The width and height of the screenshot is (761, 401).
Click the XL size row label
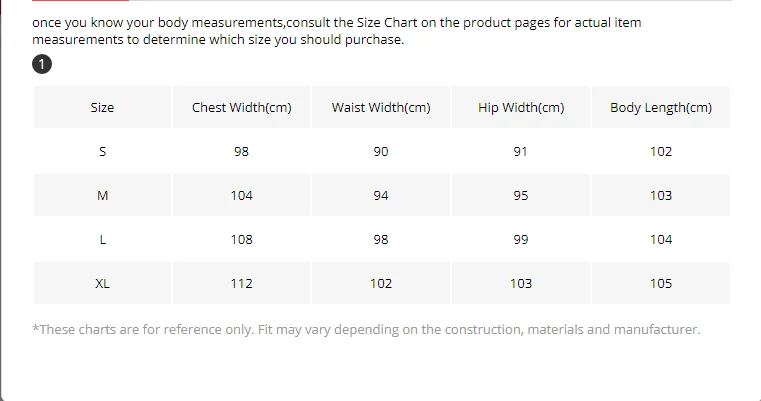[x=102, y=283]
